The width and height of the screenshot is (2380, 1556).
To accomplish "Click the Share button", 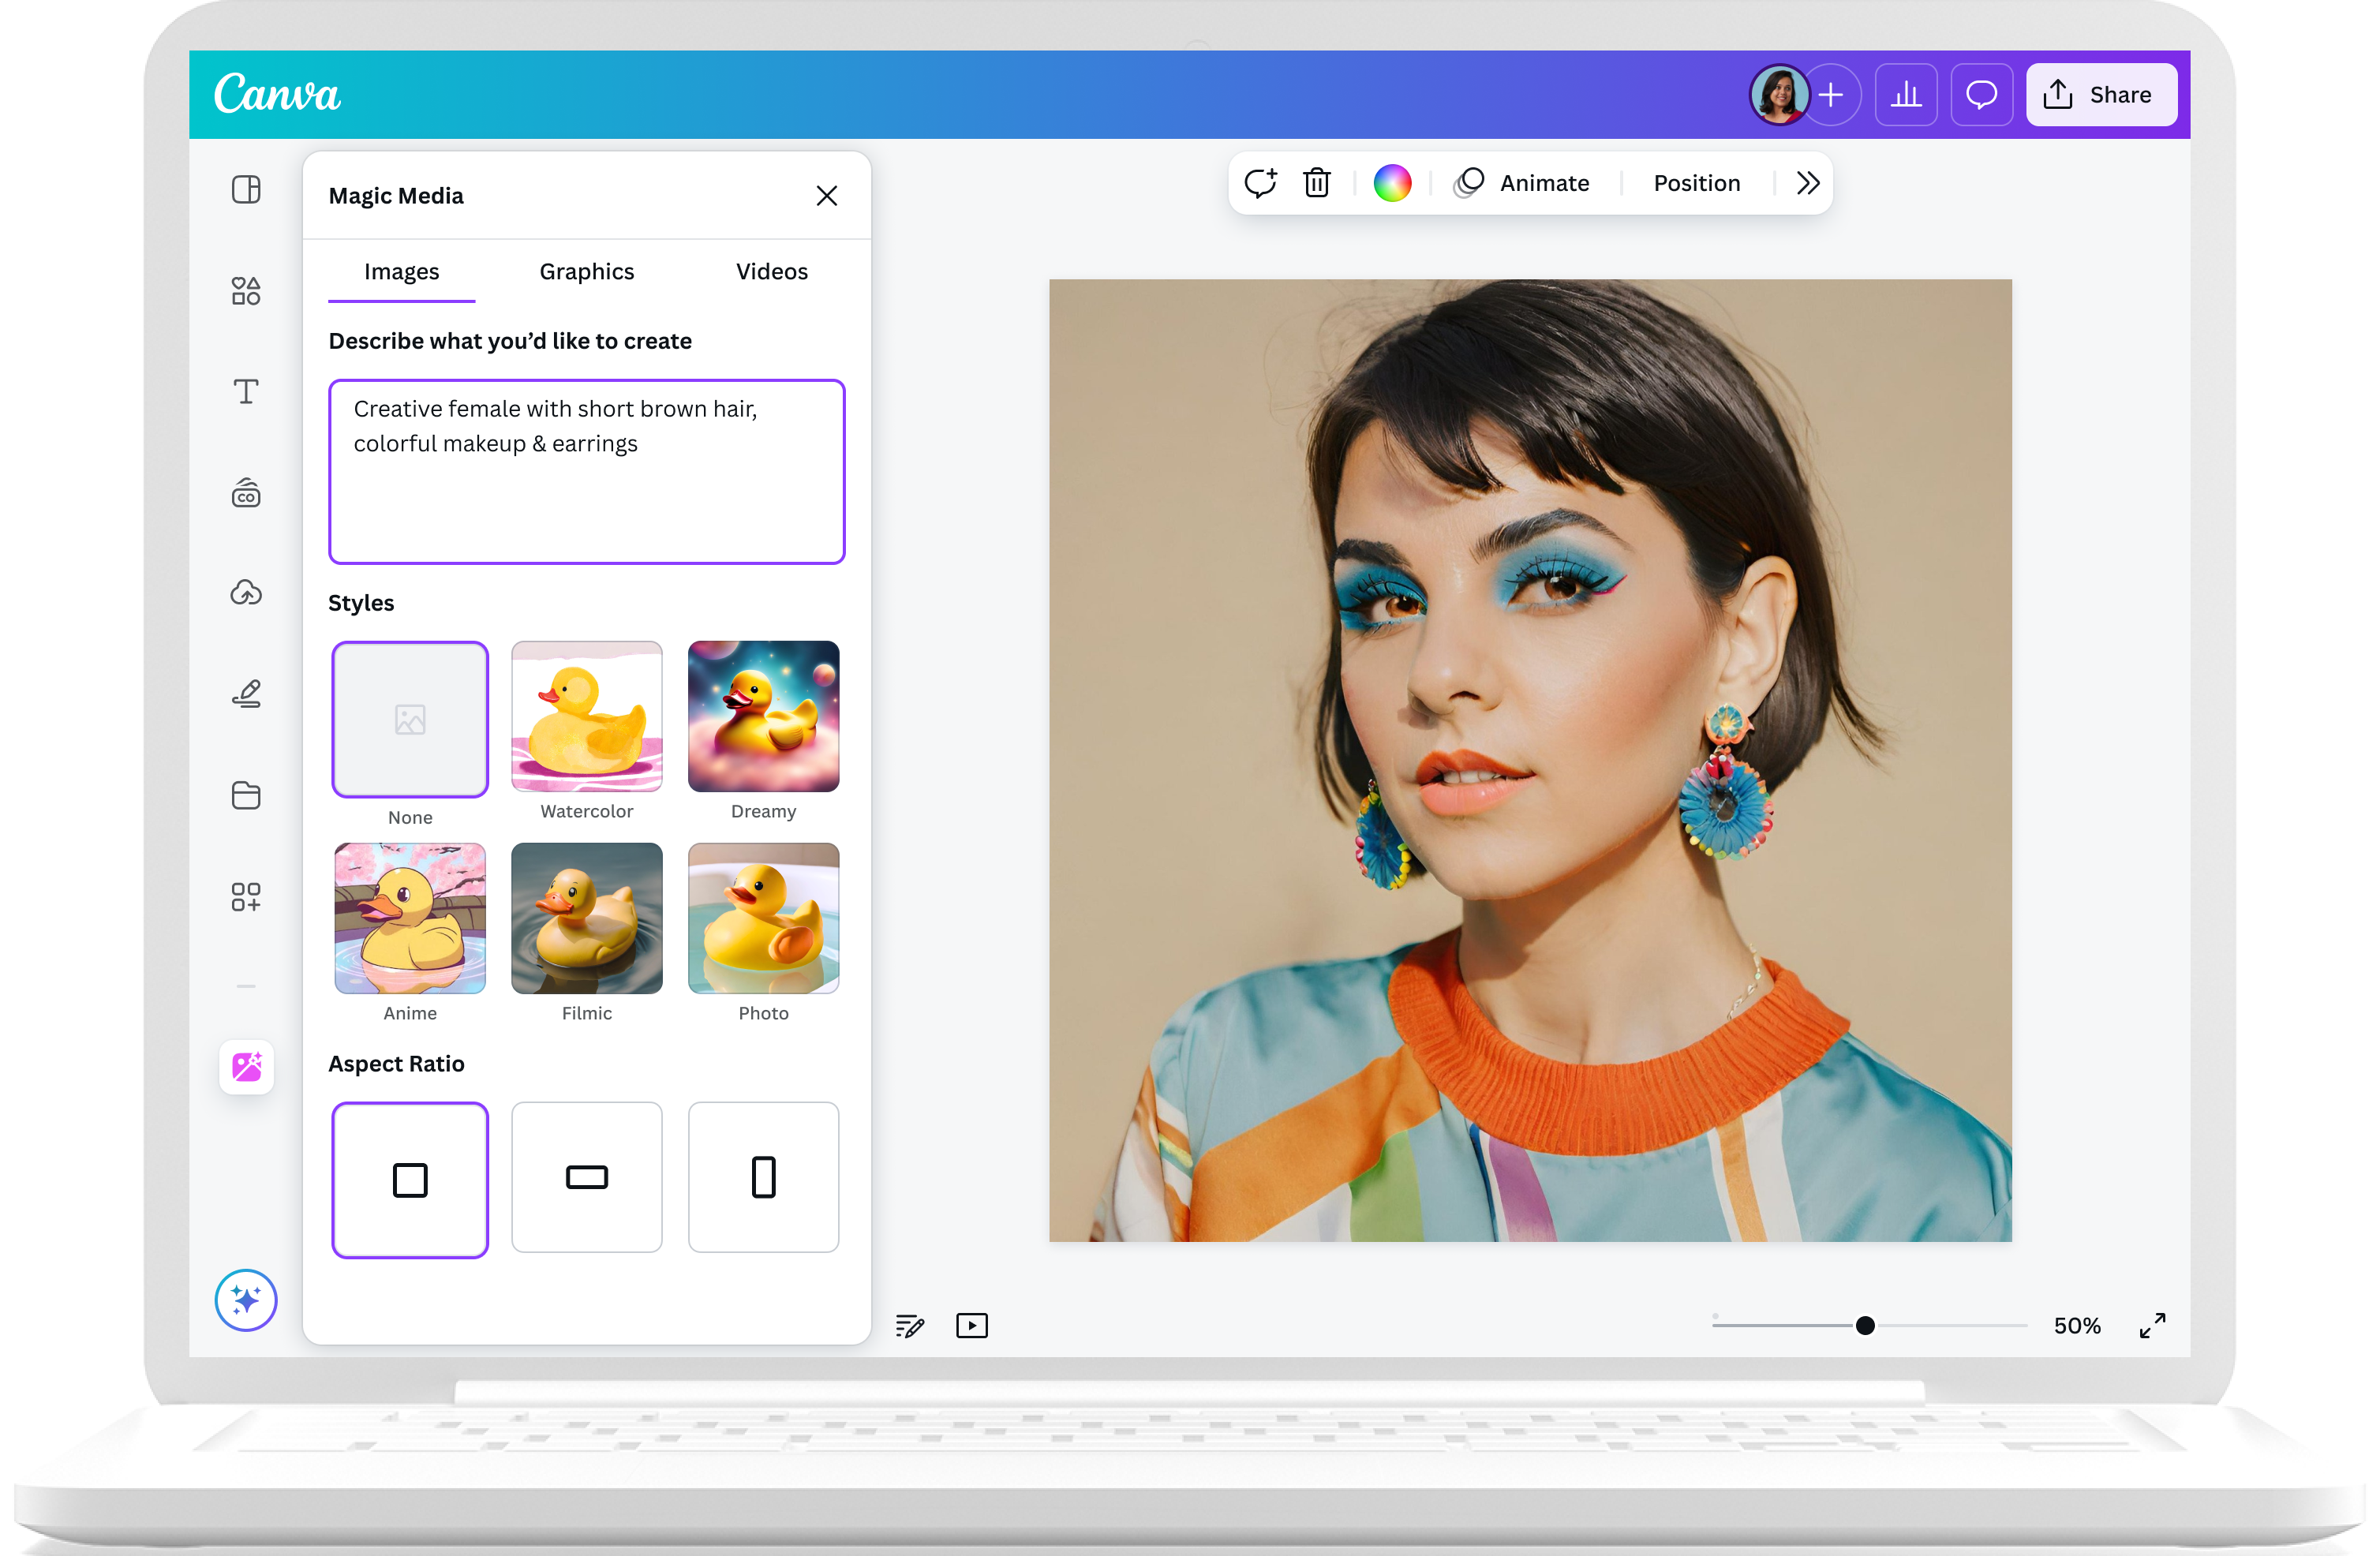I will point(2101,95).
